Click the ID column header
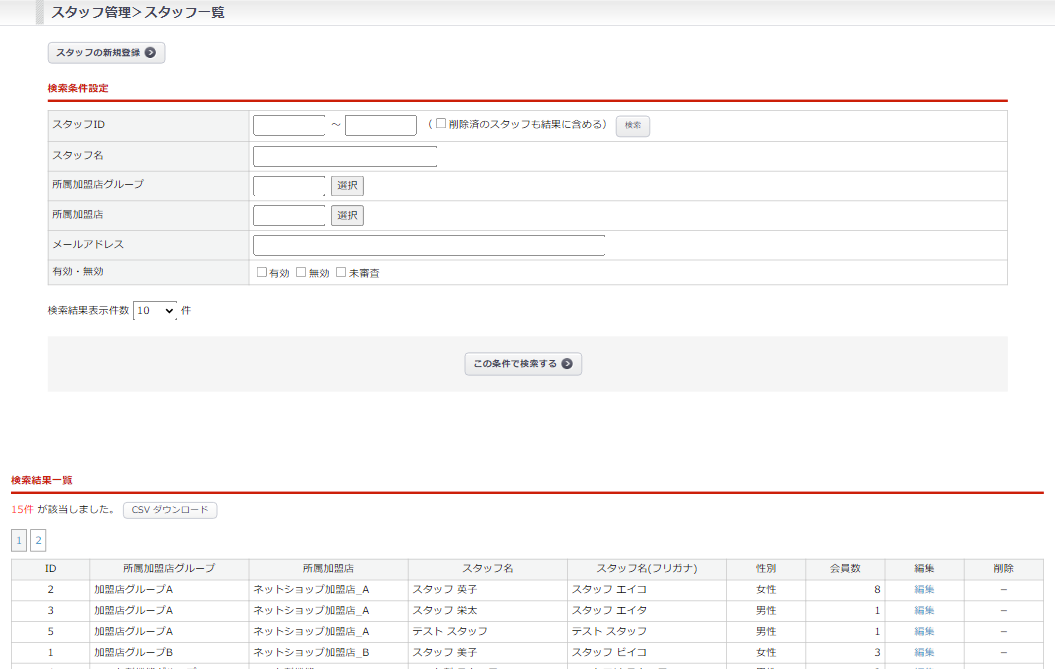Screen dimensions: 1055x669 pyautogui.click(x=50, y=569)
